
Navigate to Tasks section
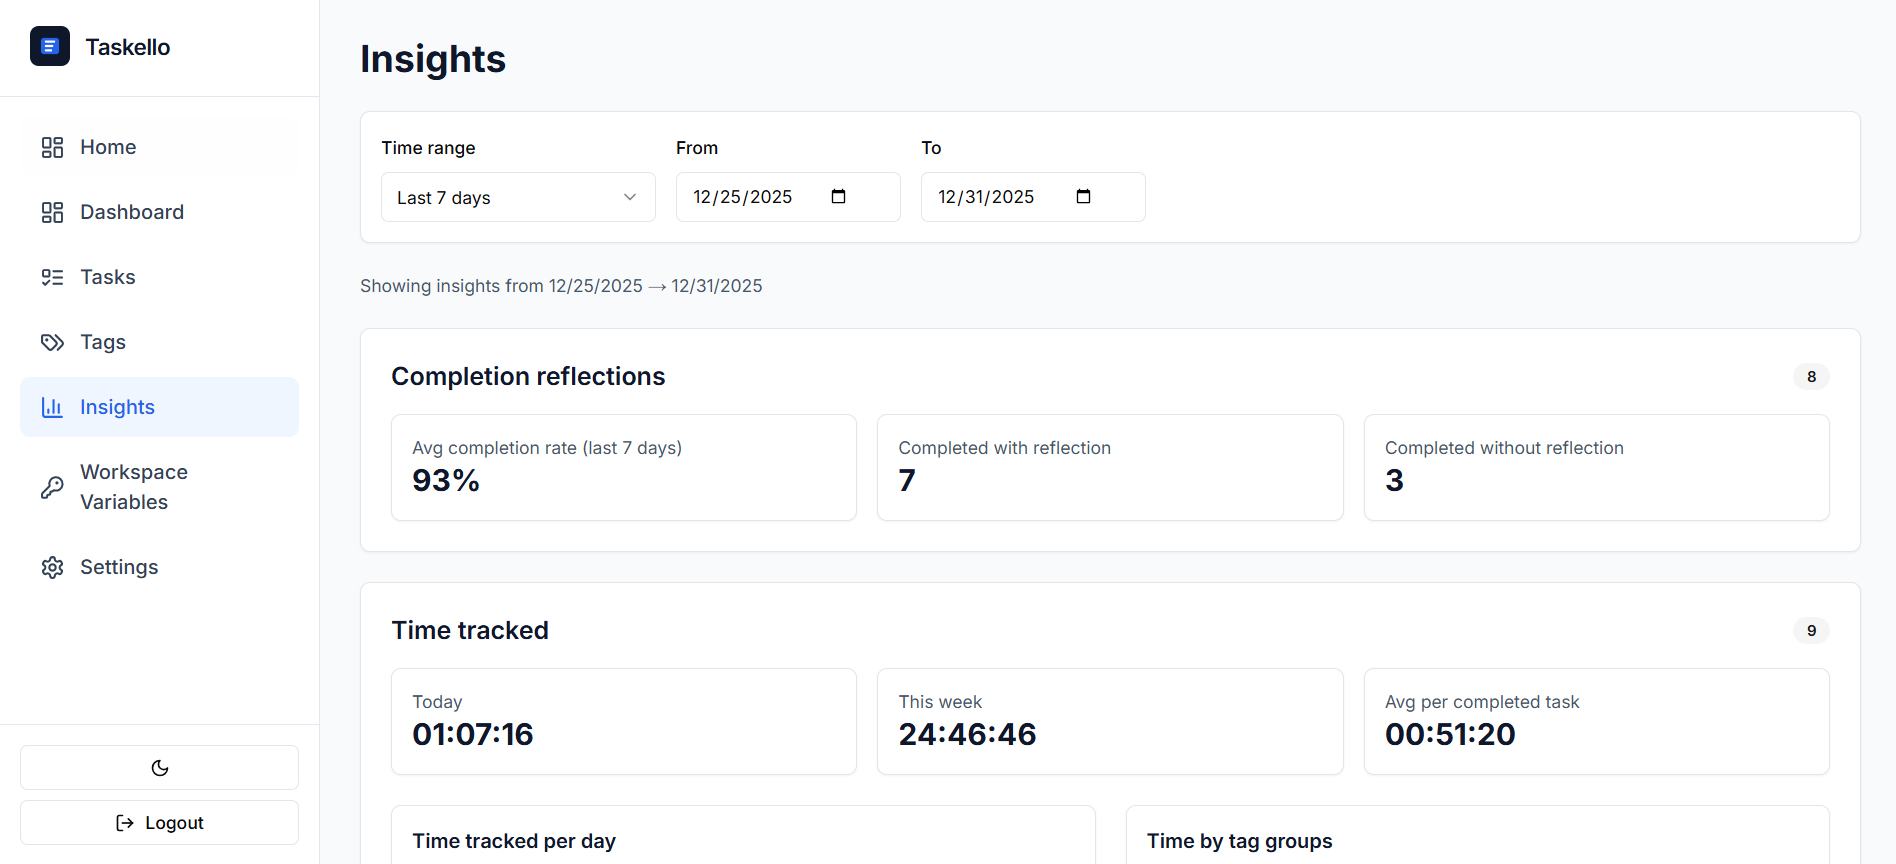pos(159,277)
